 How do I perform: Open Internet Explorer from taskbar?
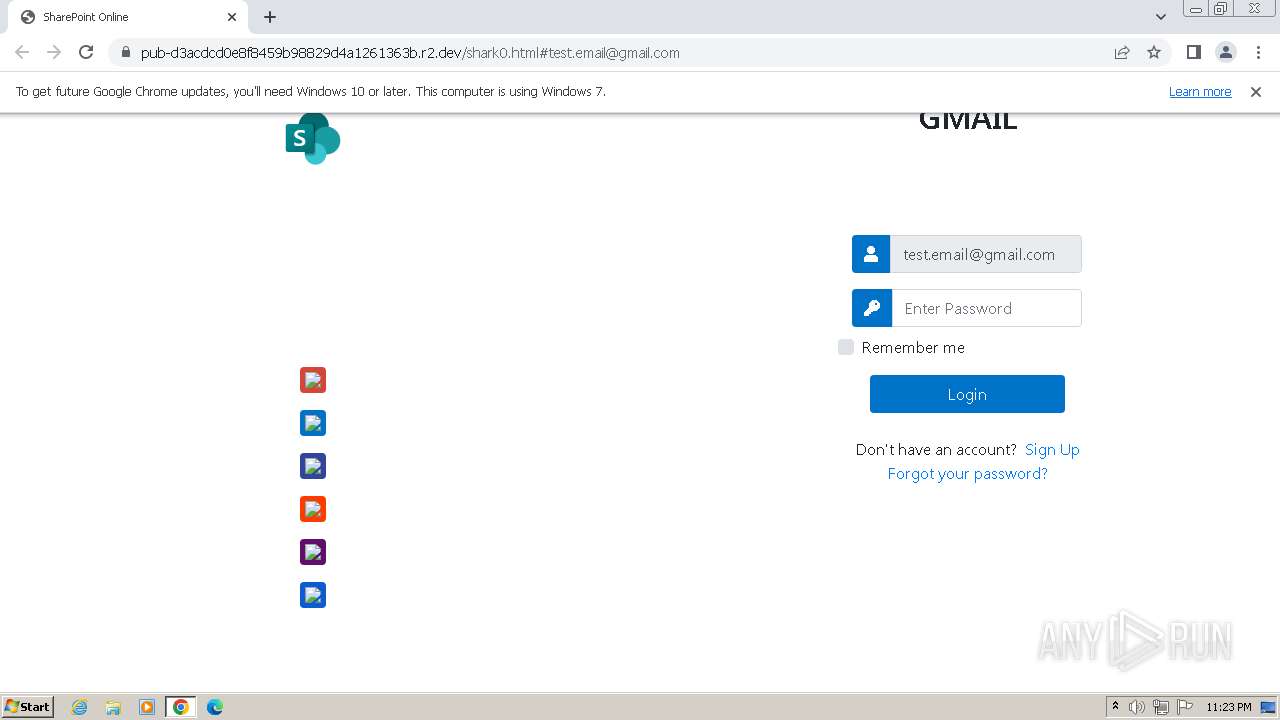[x=79, y=707]
